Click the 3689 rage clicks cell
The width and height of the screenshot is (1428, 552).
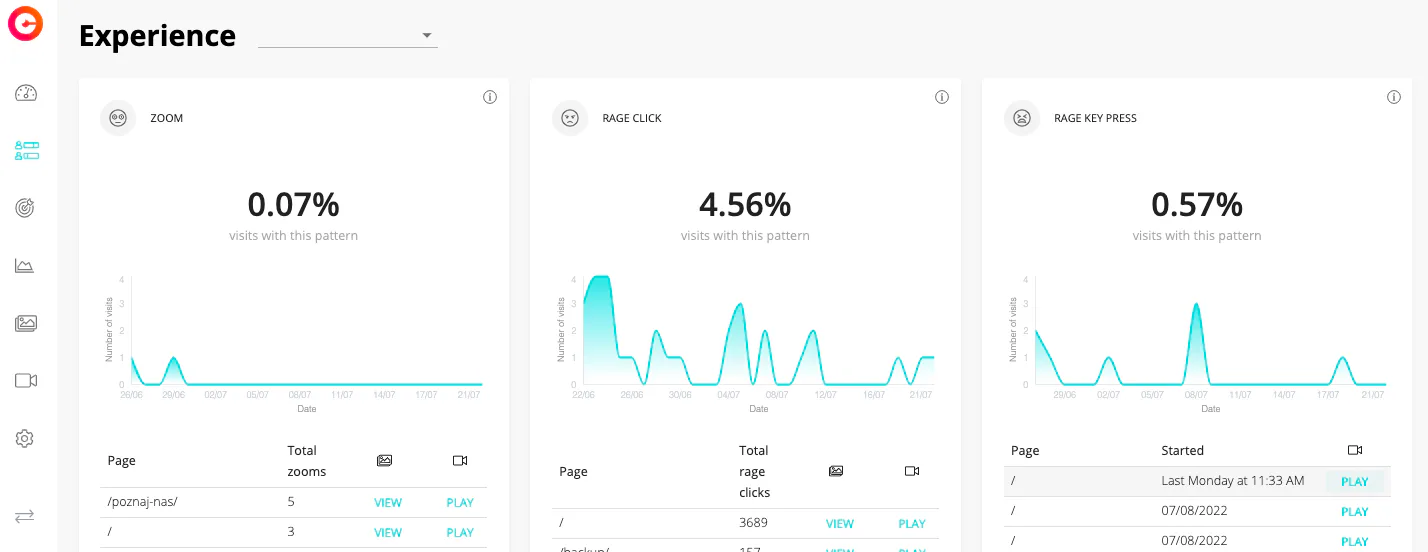[x=755, y=523]
